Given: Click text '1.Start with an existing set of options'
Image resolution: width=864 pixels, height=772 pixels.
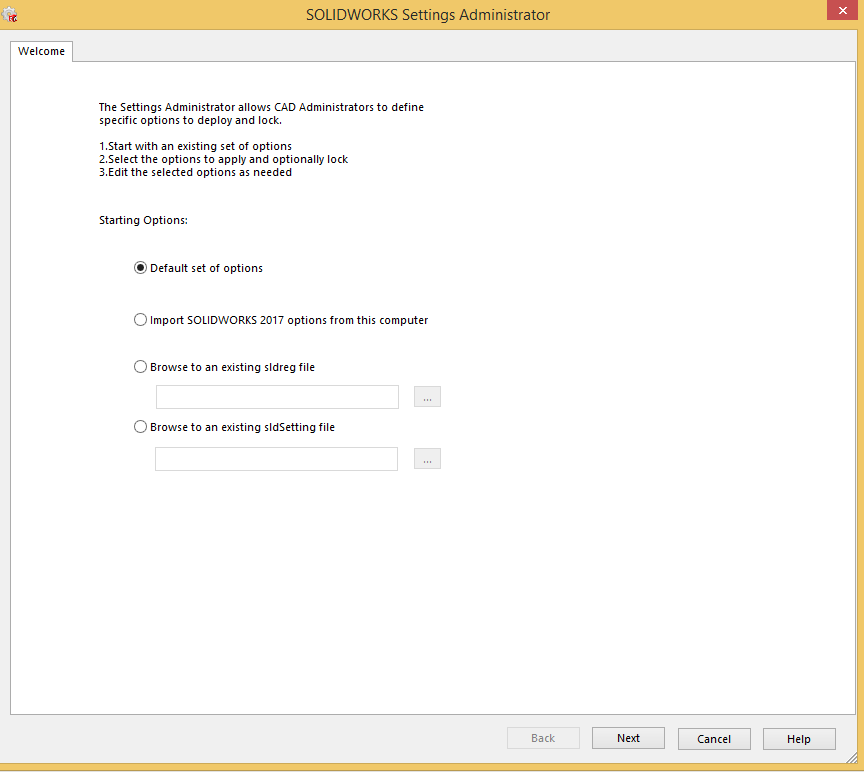Looking at the screenshot, I should pos(195,146).
